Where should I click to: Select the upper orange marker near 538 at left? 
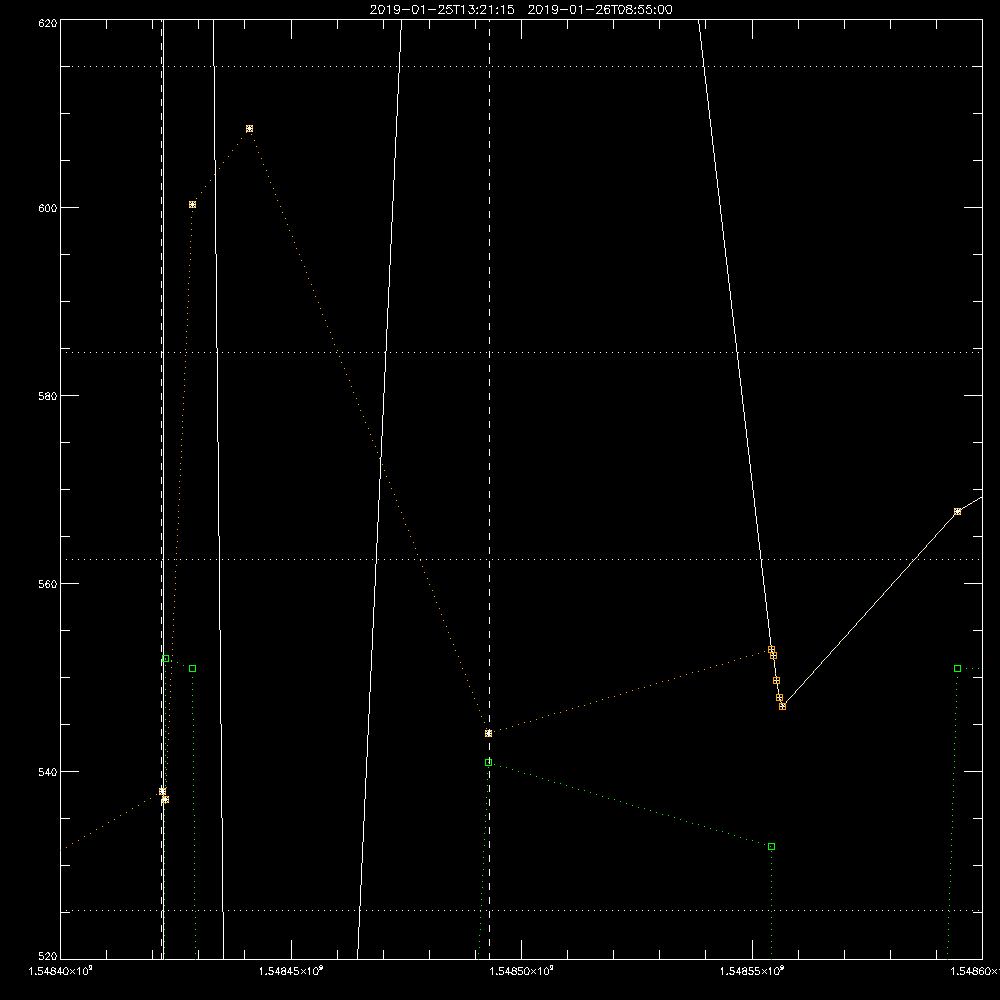pos(163,791)
